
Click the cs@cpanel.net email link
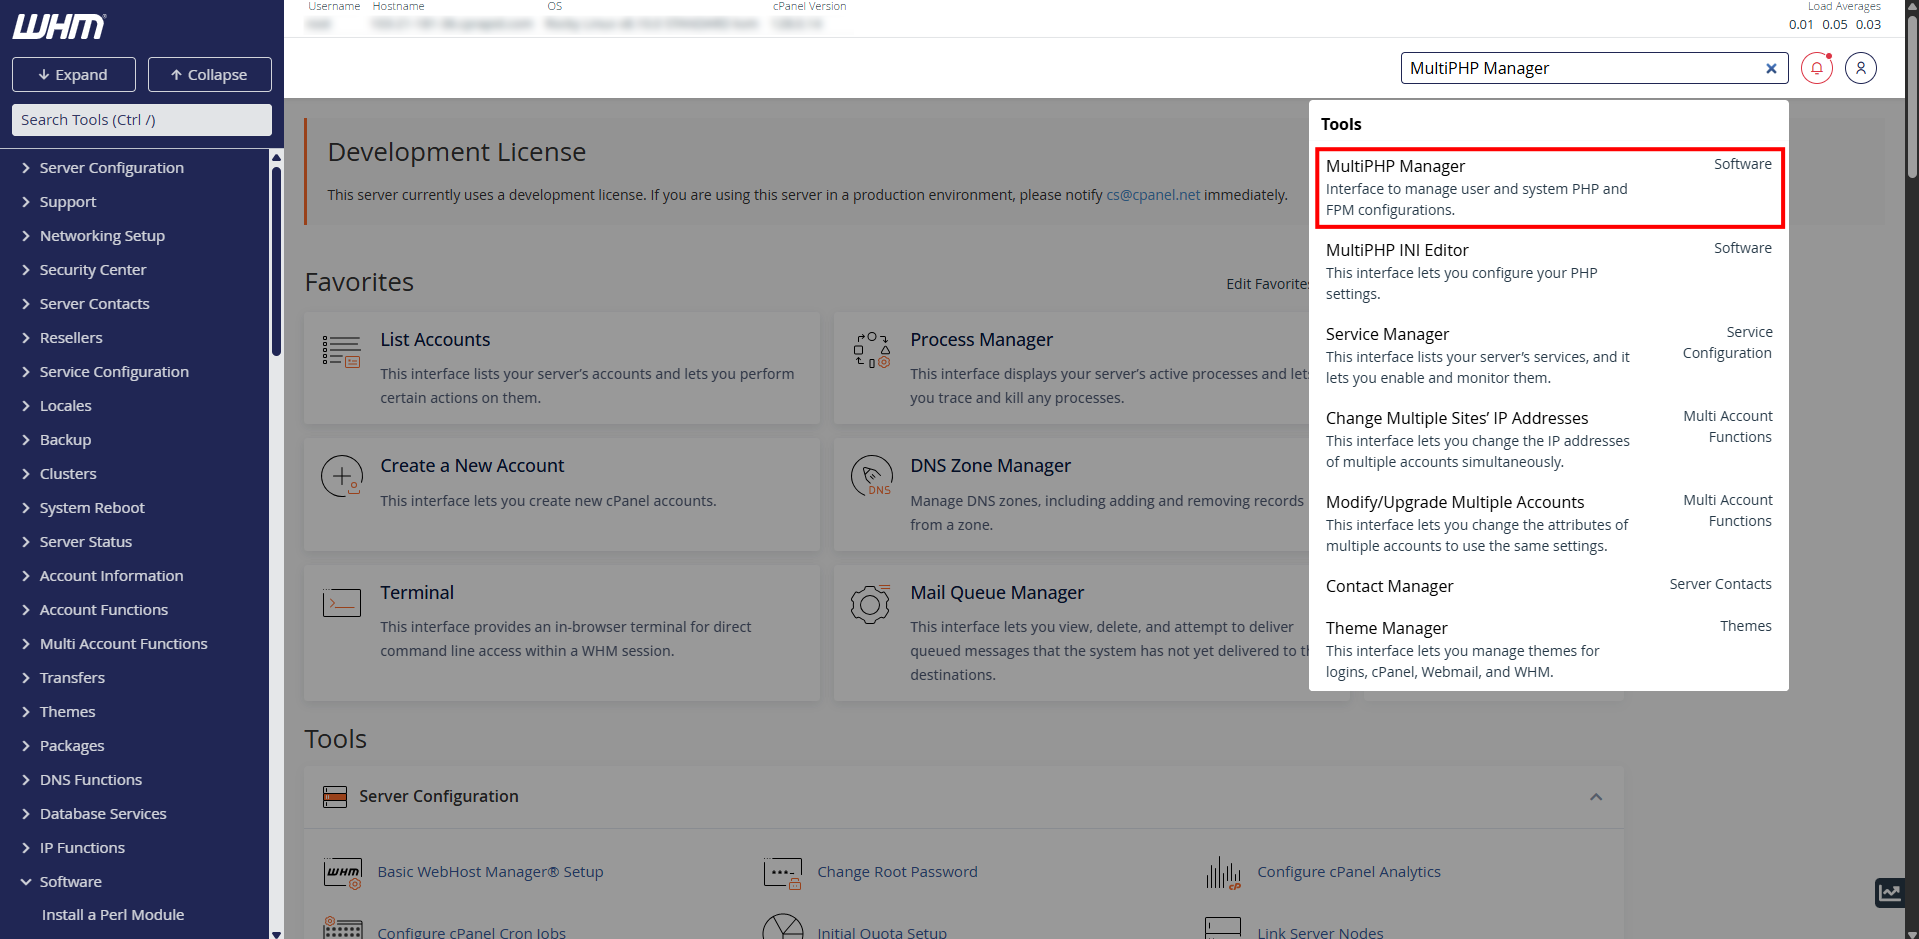pyautogui.click(x=1153, y=195)
